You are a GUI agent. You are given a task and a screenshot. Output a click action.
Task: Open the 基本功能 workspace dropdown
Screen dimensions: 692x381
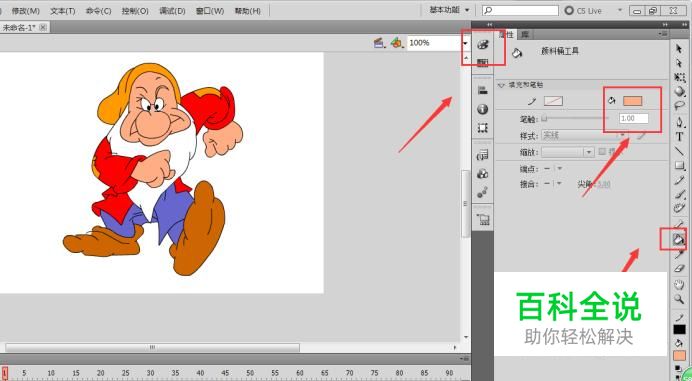click(449, 10)
